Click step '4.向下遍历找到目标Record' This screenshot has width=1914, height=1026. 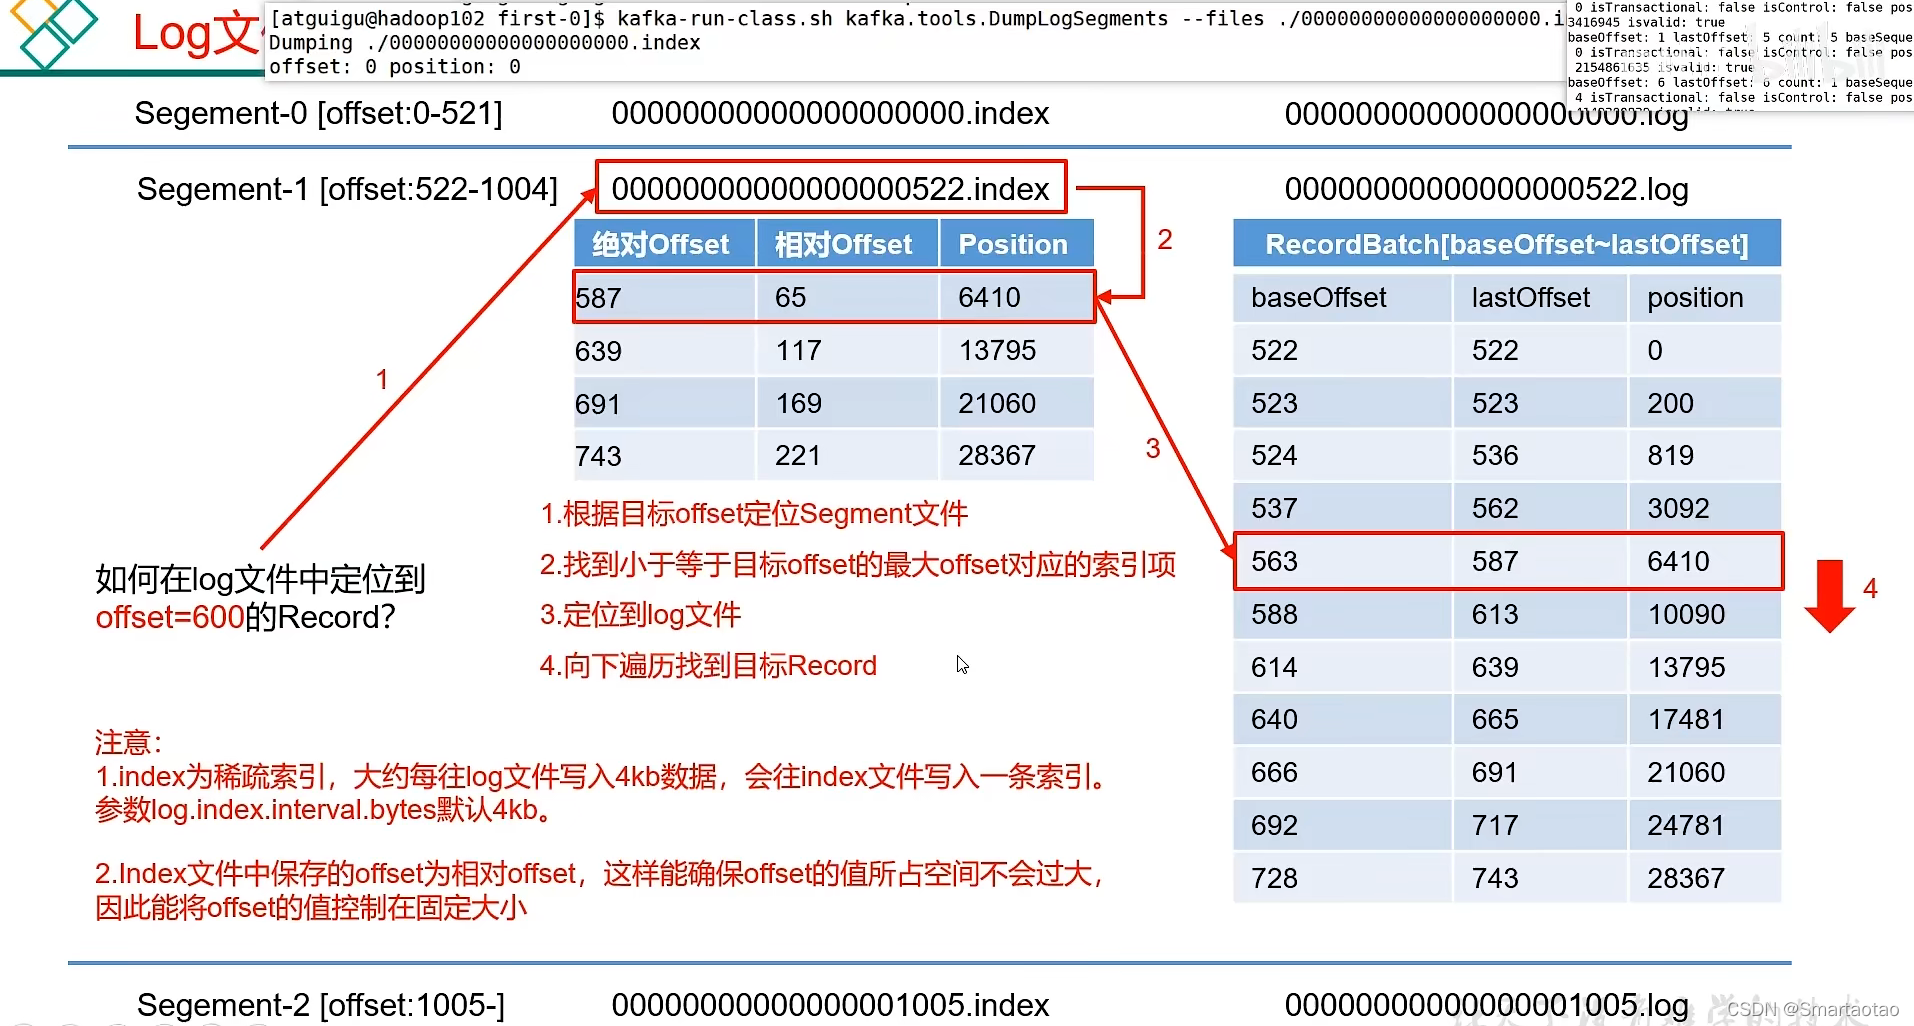(708, 666)
